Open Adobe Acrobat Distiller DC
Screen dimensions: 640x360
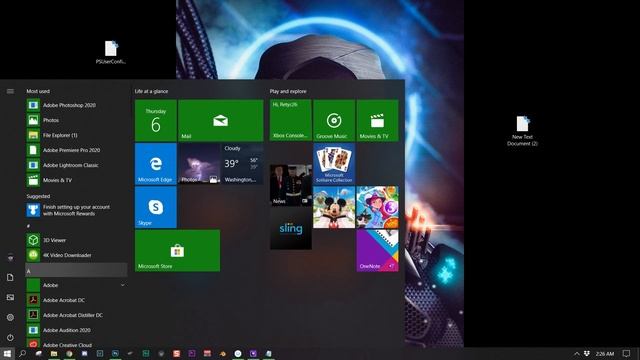click(76, 315)
